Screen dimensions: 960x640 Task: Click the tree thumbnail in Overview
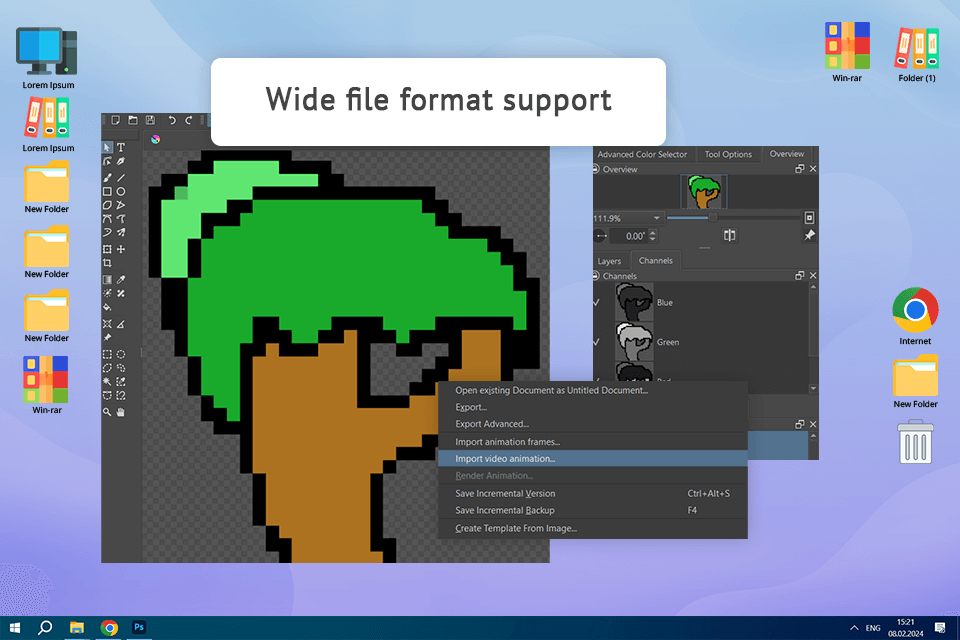(x=704, y=192)
